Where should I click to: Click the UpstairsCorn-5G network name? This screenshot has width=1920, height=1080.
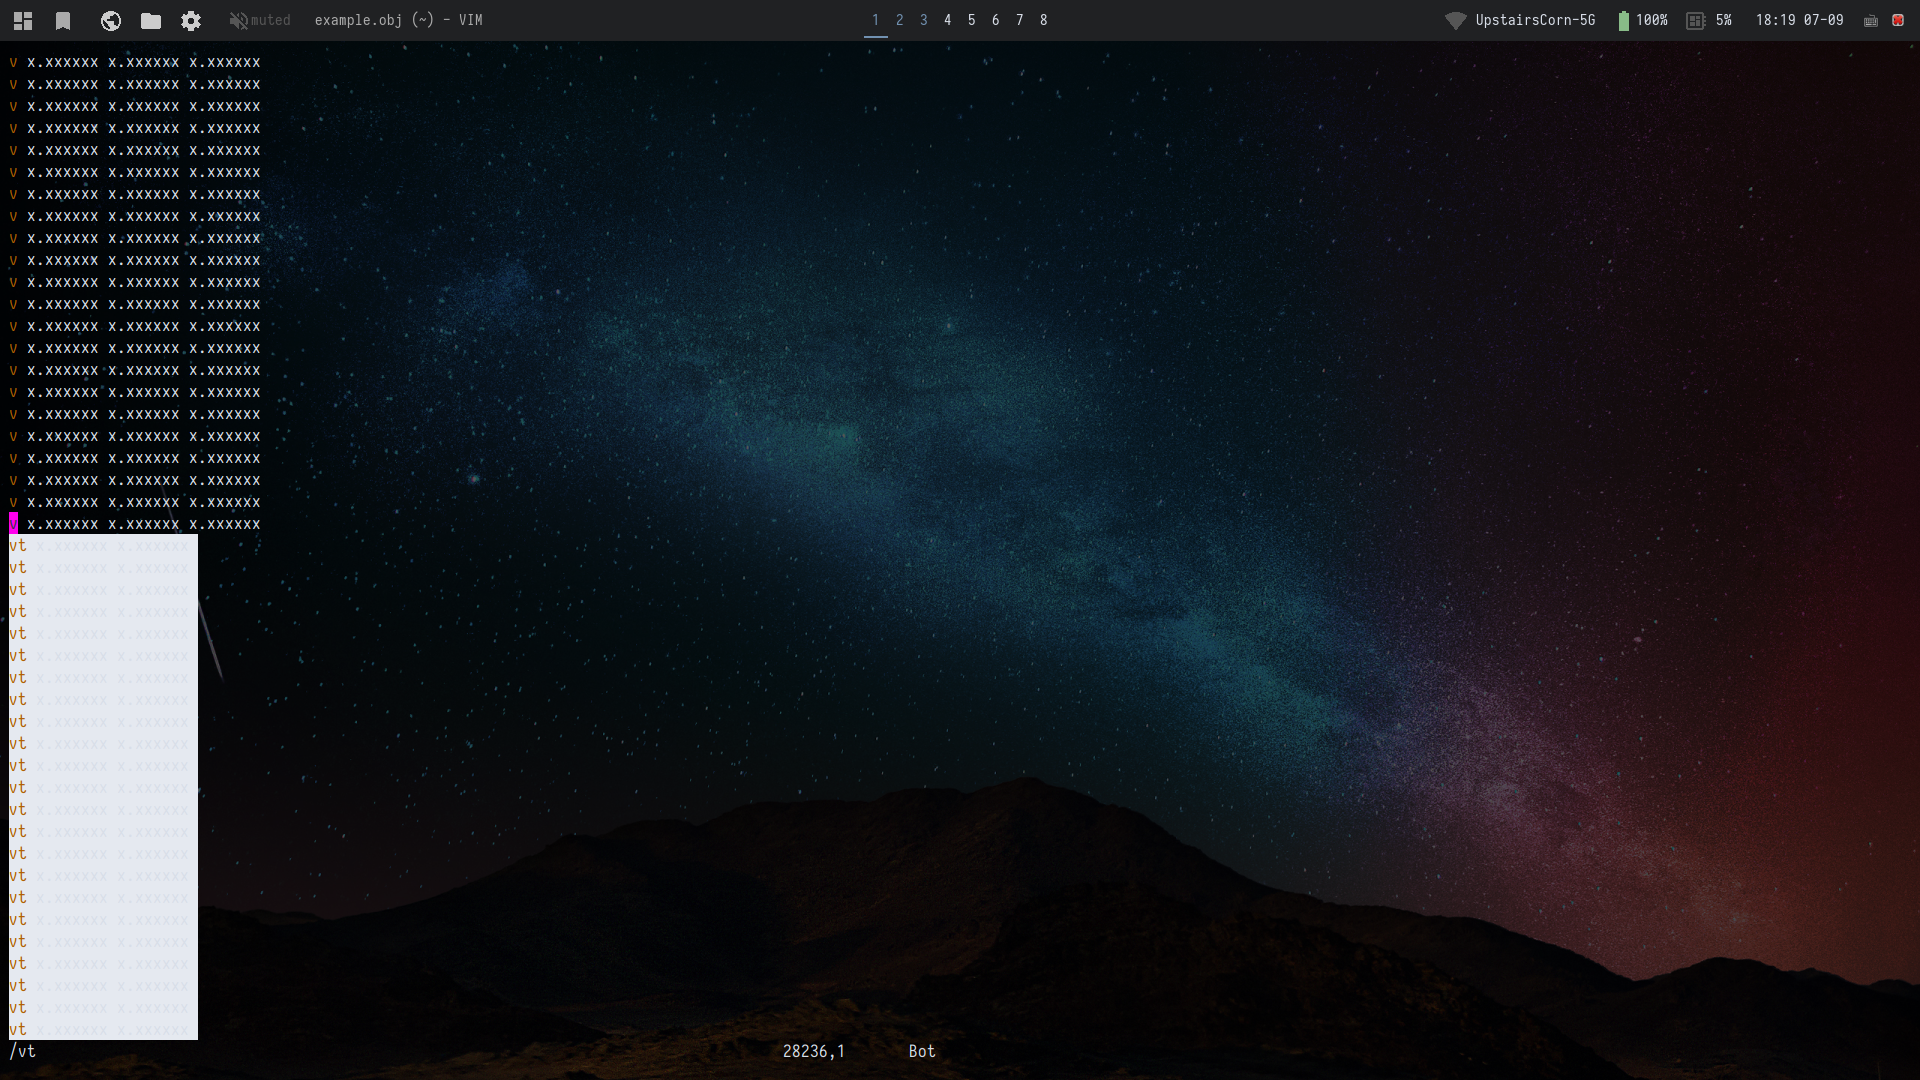1535,20
